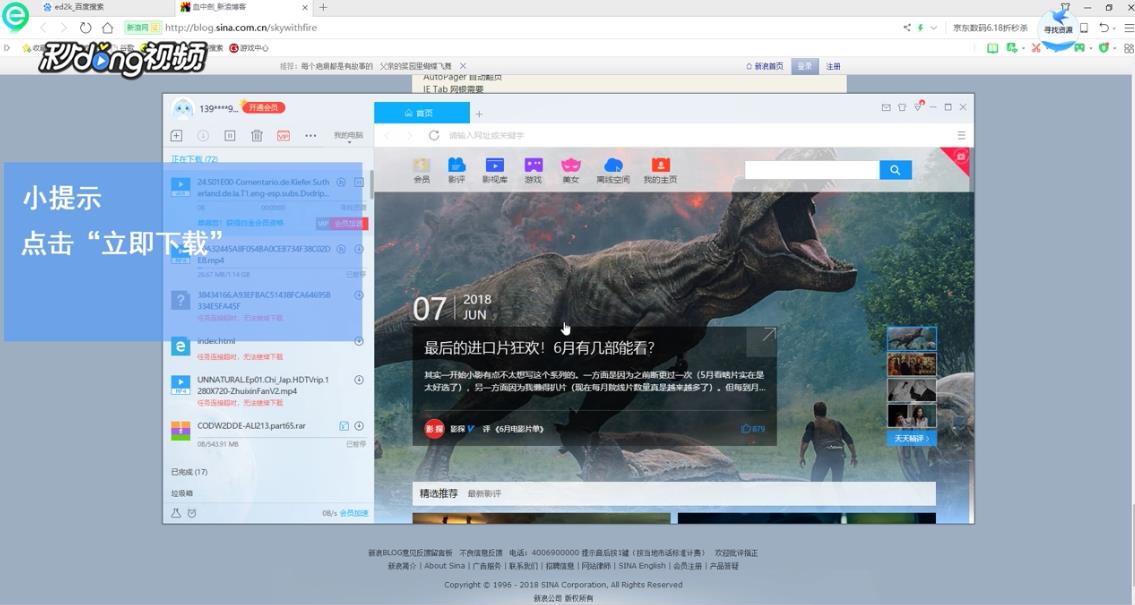The width and height of the screenshot is (1135, 605).
Task: Open the 游戏 shortcut icon
Action: click(533, 171)
